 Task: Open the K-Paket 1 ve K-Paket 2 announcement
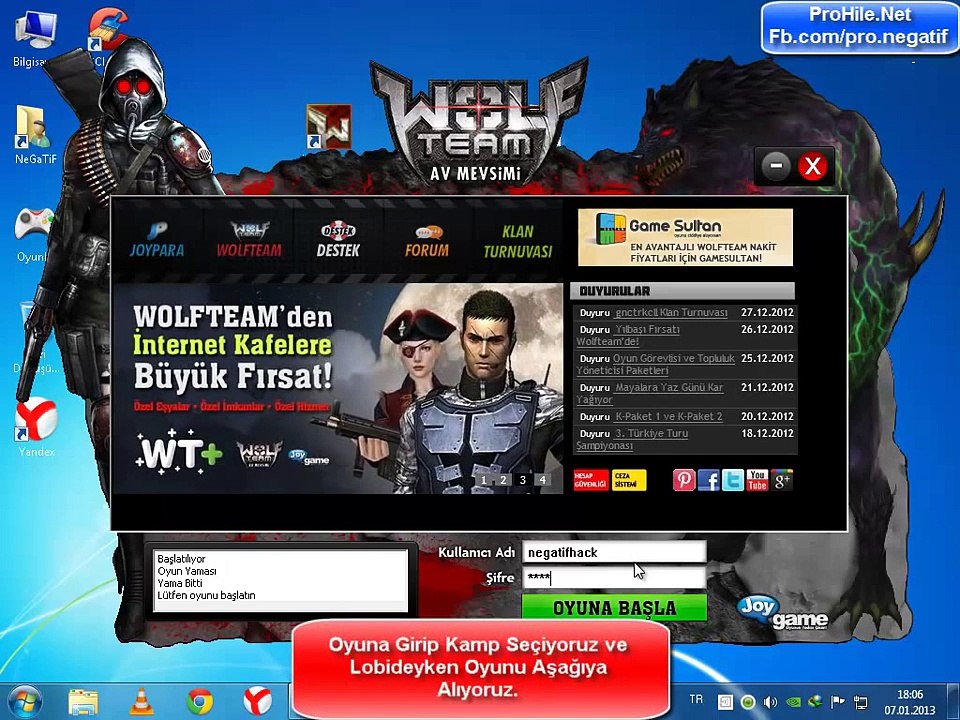[668, 416]
